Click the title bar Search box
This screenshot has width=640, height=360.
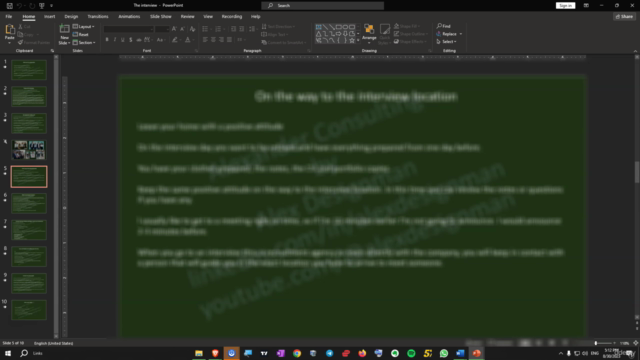coord(322,6)
